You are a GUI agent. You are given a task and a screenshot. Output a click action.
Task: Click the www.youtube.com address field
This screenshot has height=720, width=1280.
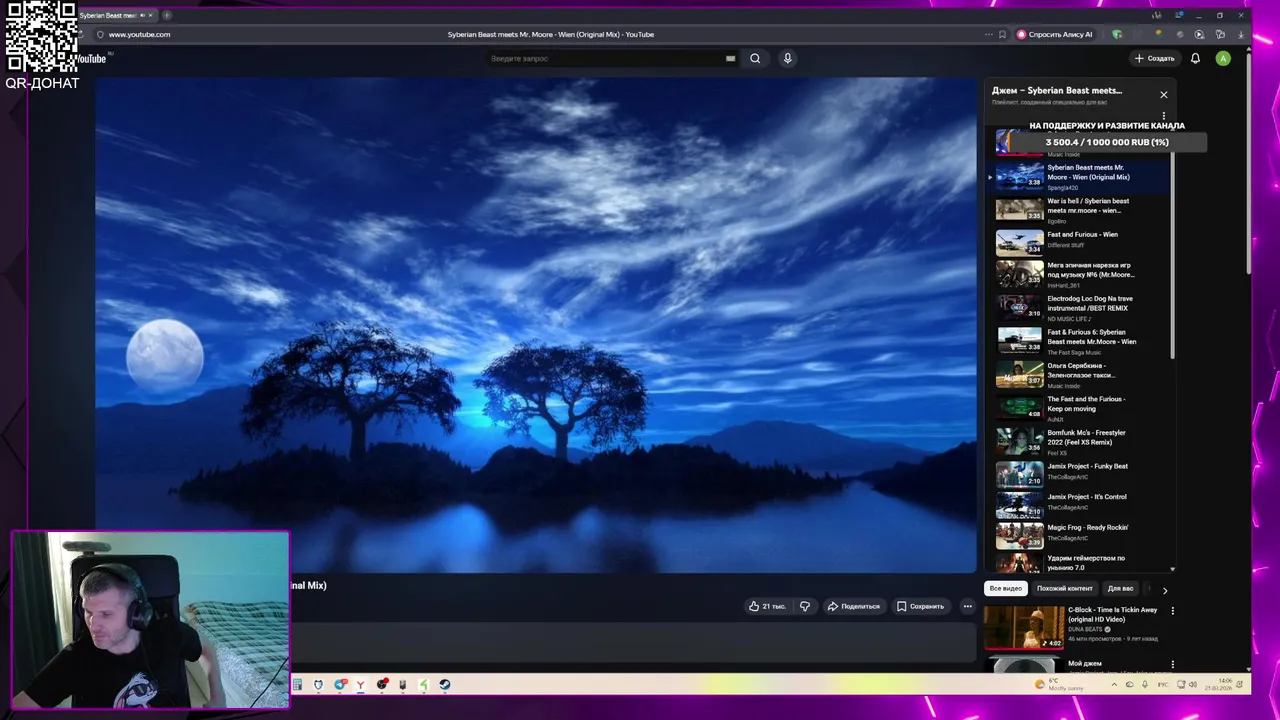(140, 34)
